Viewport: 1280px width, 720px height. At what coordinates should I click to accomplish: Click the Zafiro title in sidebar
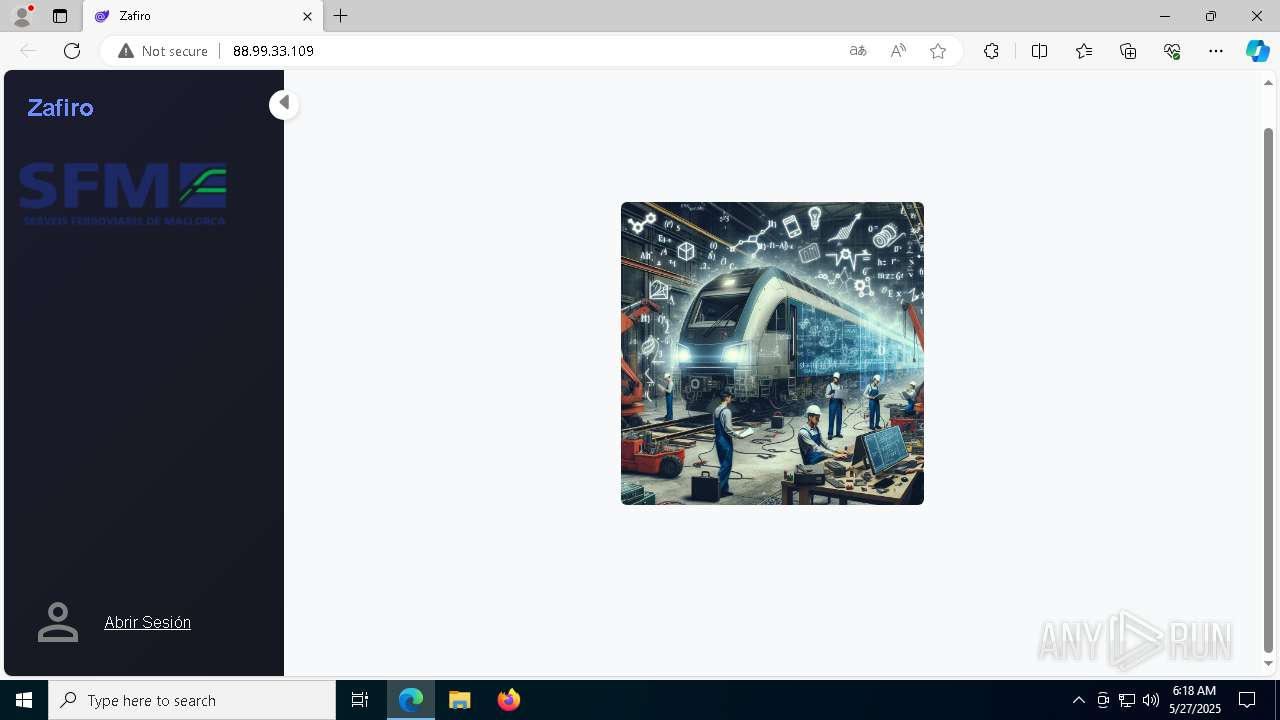coord(60,108)
